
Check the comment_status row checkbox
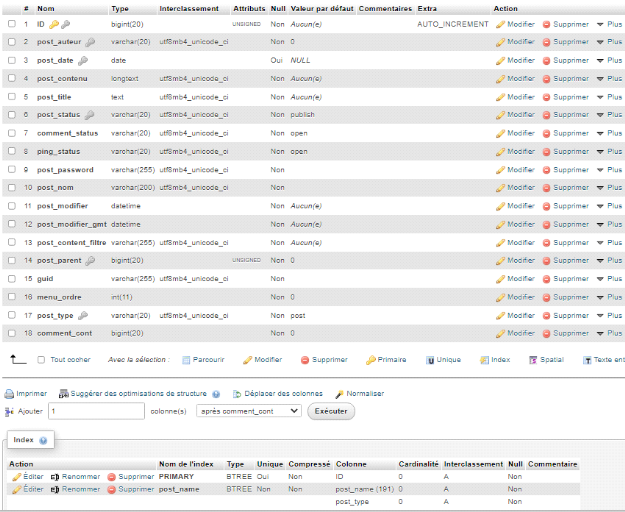(x=12, y=133)
